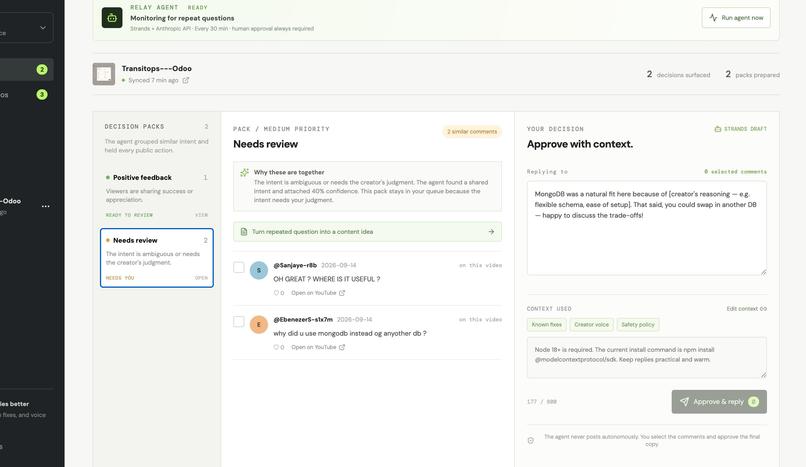This screenshot has width=806, height=467.
Task: Click Run agent now button
Action: coord(736,17)
